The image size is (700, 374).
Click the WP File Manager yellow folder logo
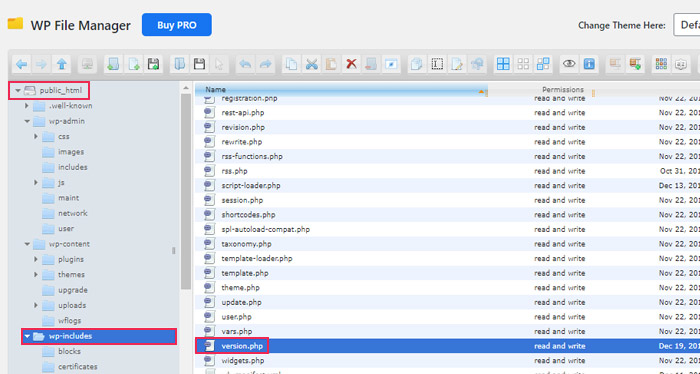[15, 24]
